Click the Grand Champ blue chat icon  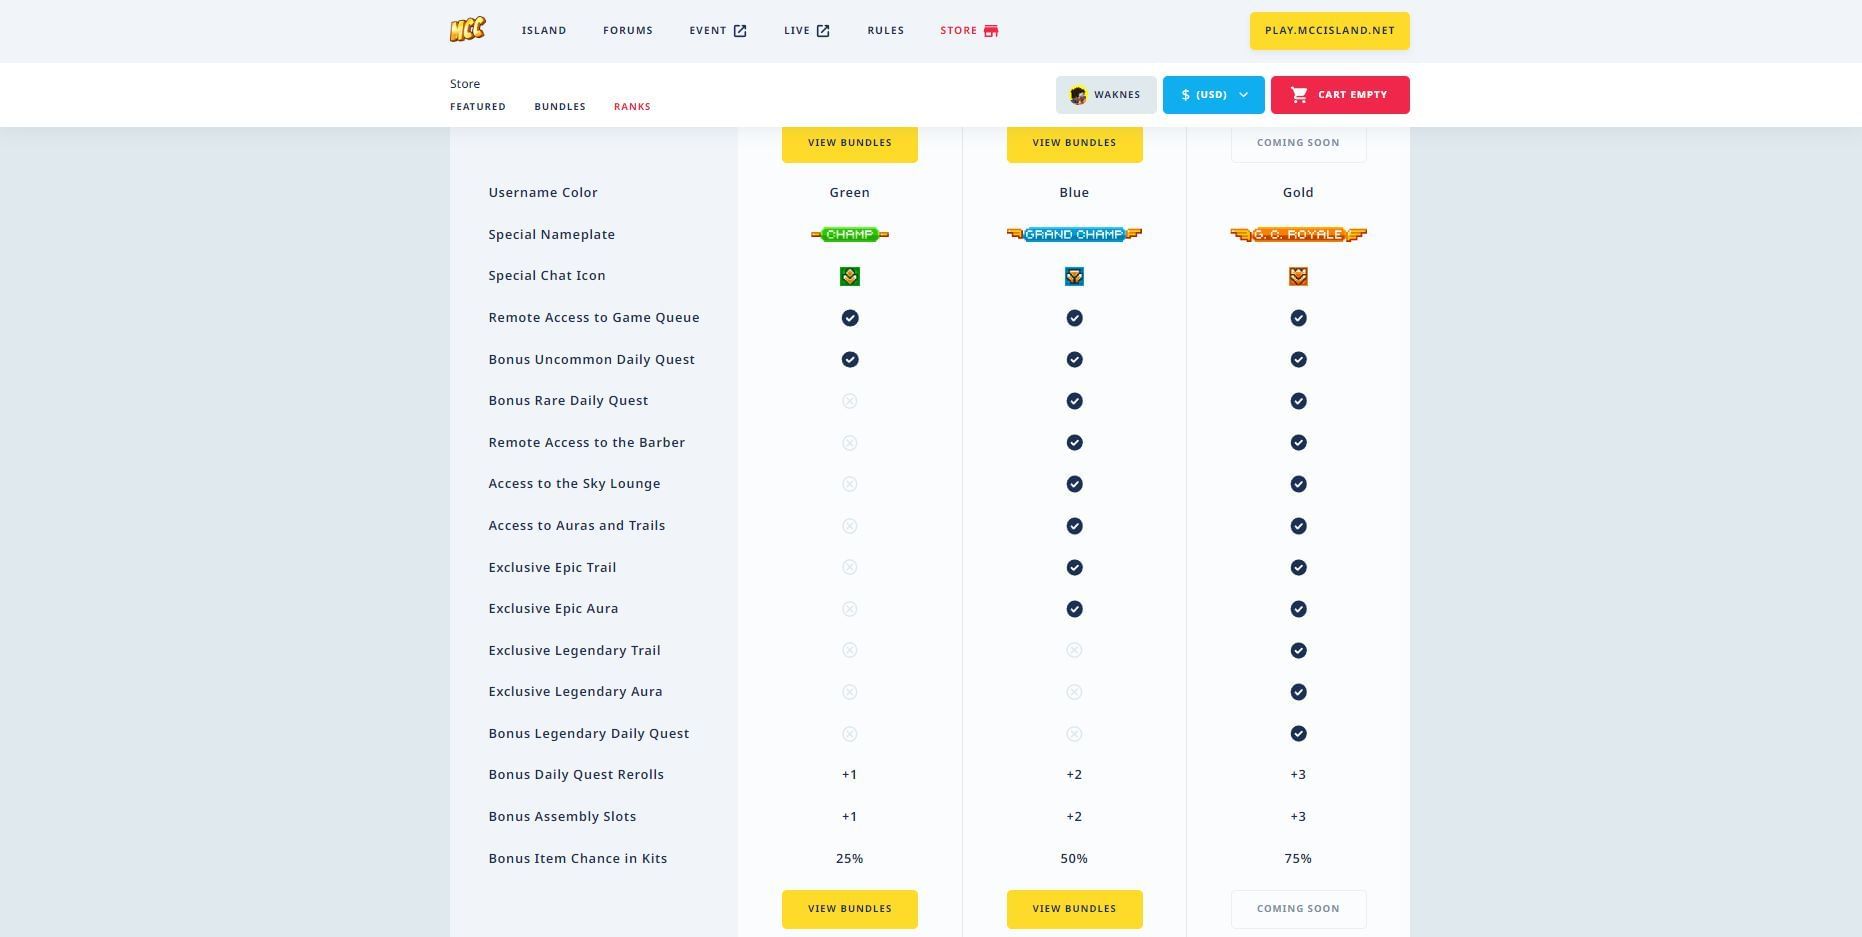pos(1074,276)
